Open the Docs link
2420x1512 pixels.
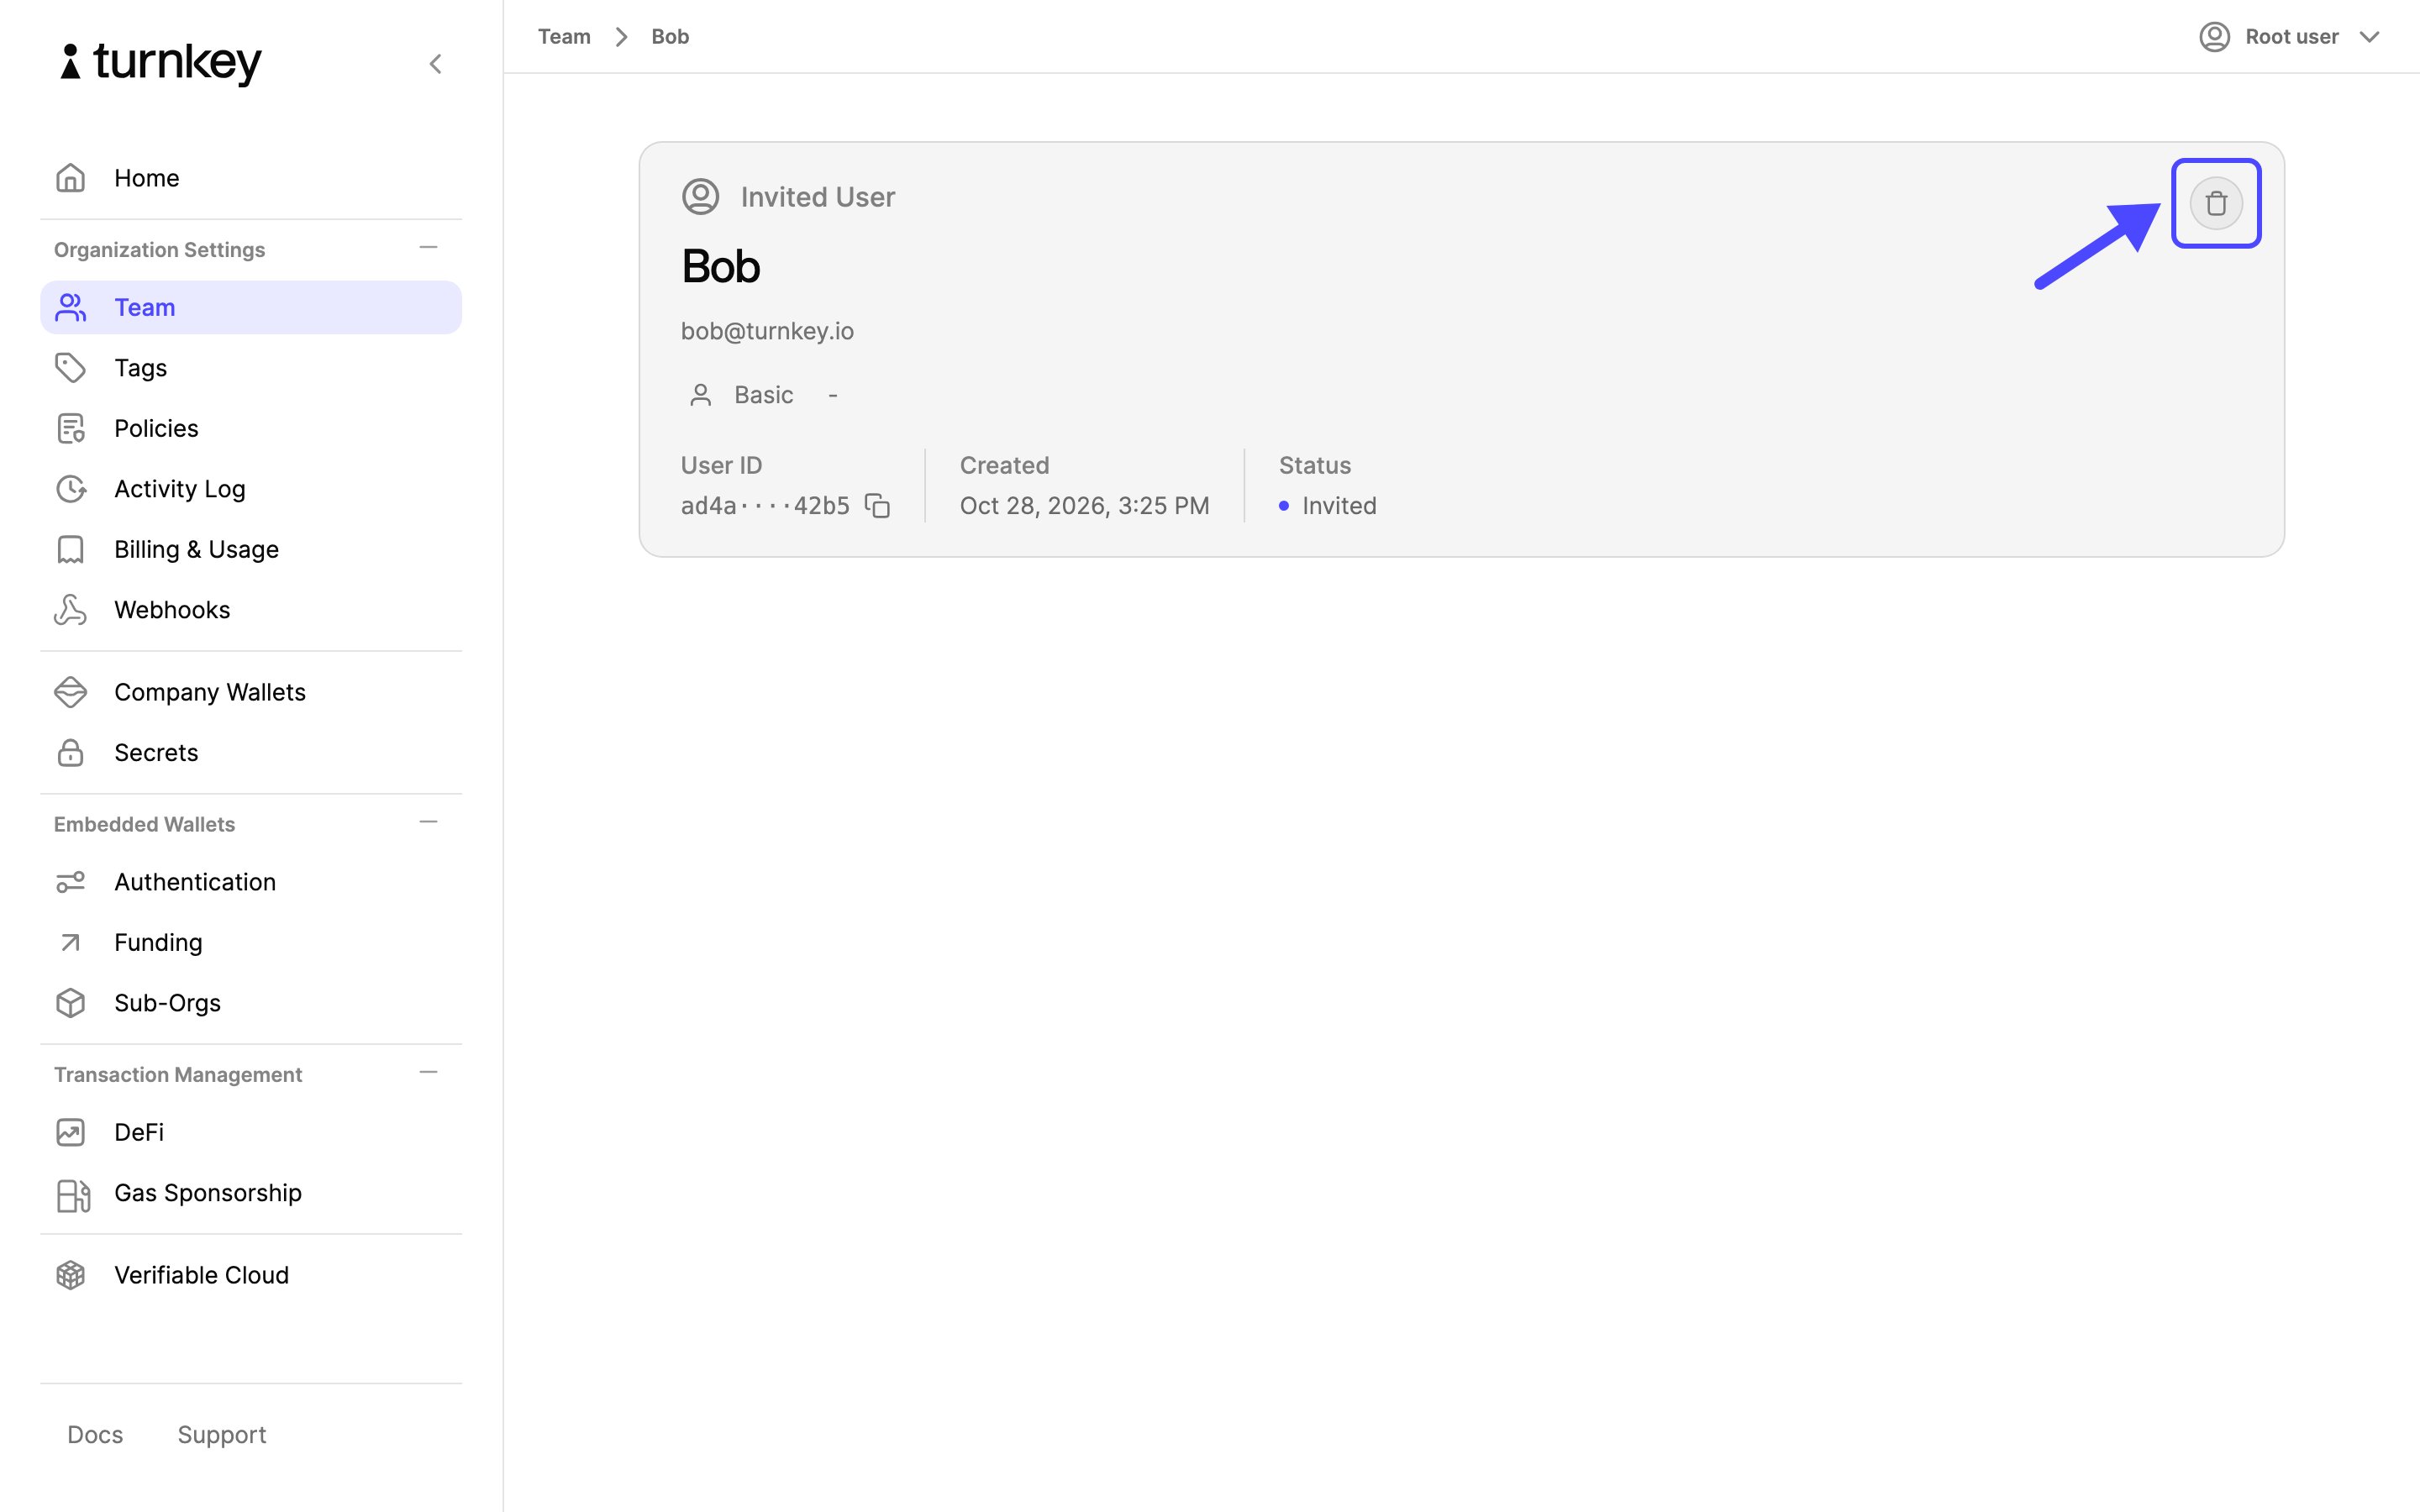coord(95,1435)
